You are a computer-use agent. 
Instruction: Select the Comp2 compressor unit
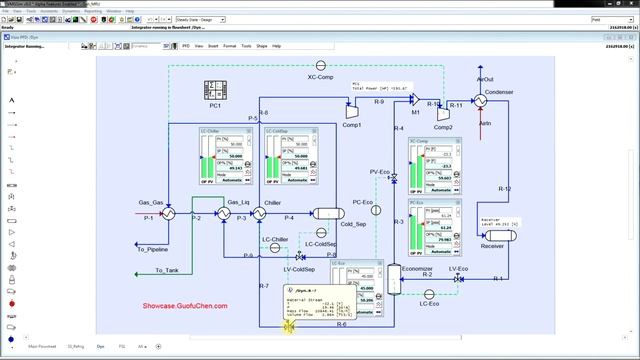point(443,114)
